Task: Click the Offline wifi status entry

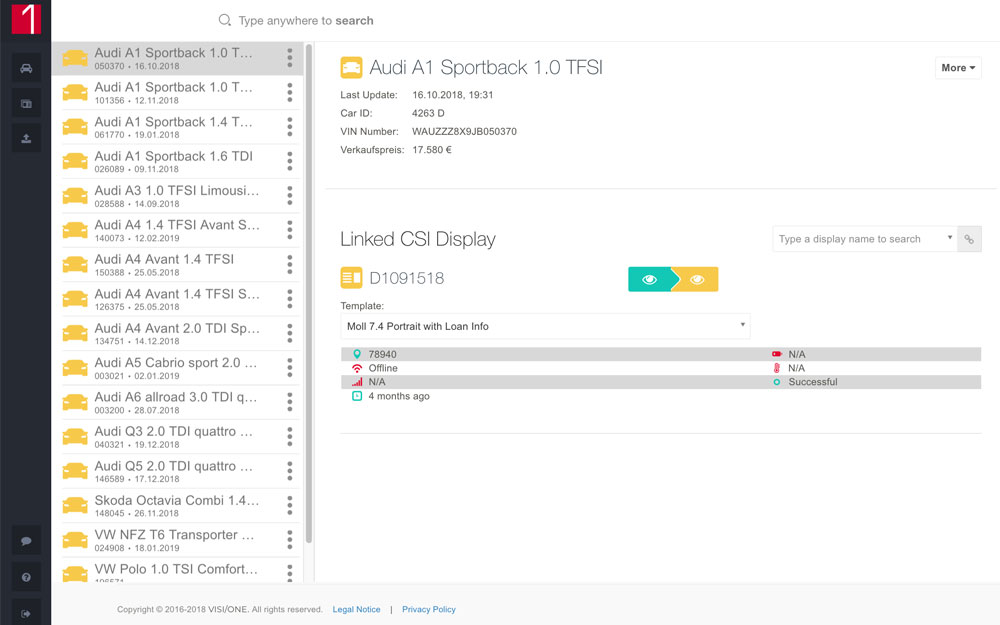Action: tap(383, 368)
